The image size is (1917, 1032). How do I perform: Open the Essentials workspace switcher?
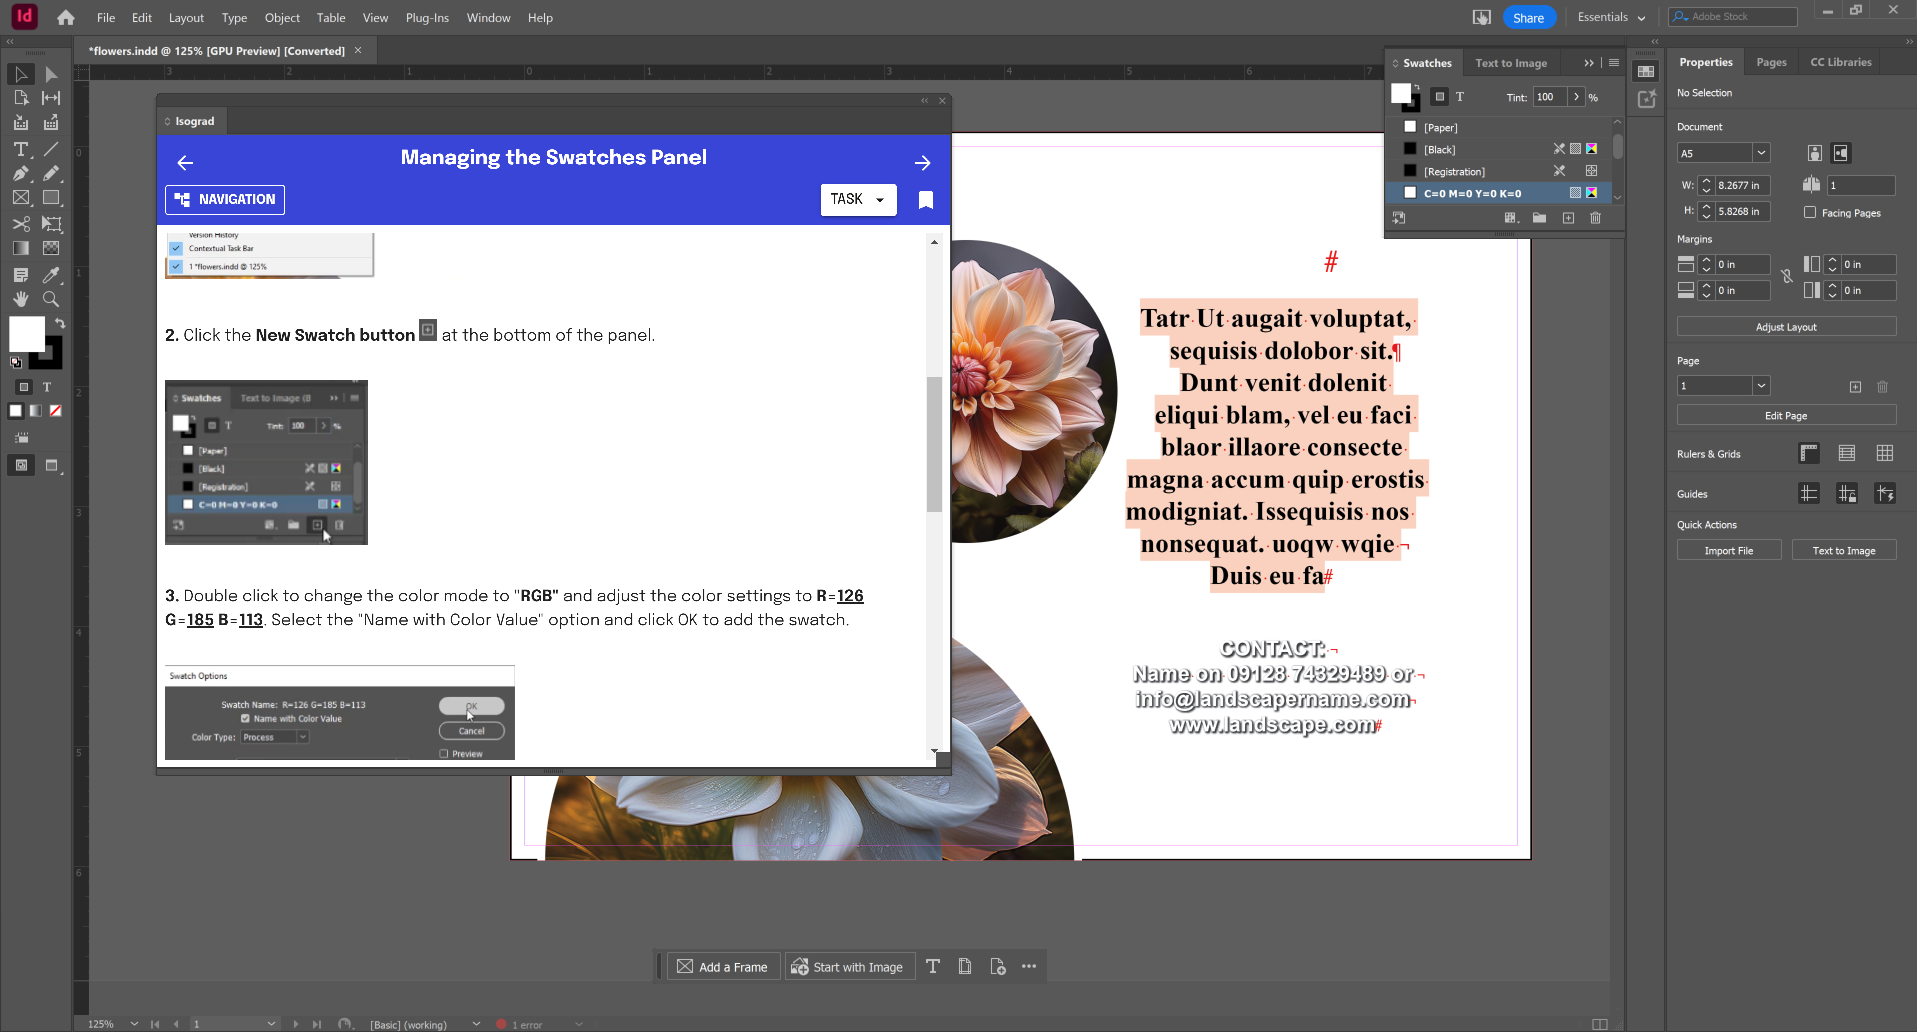point(1611,17)
